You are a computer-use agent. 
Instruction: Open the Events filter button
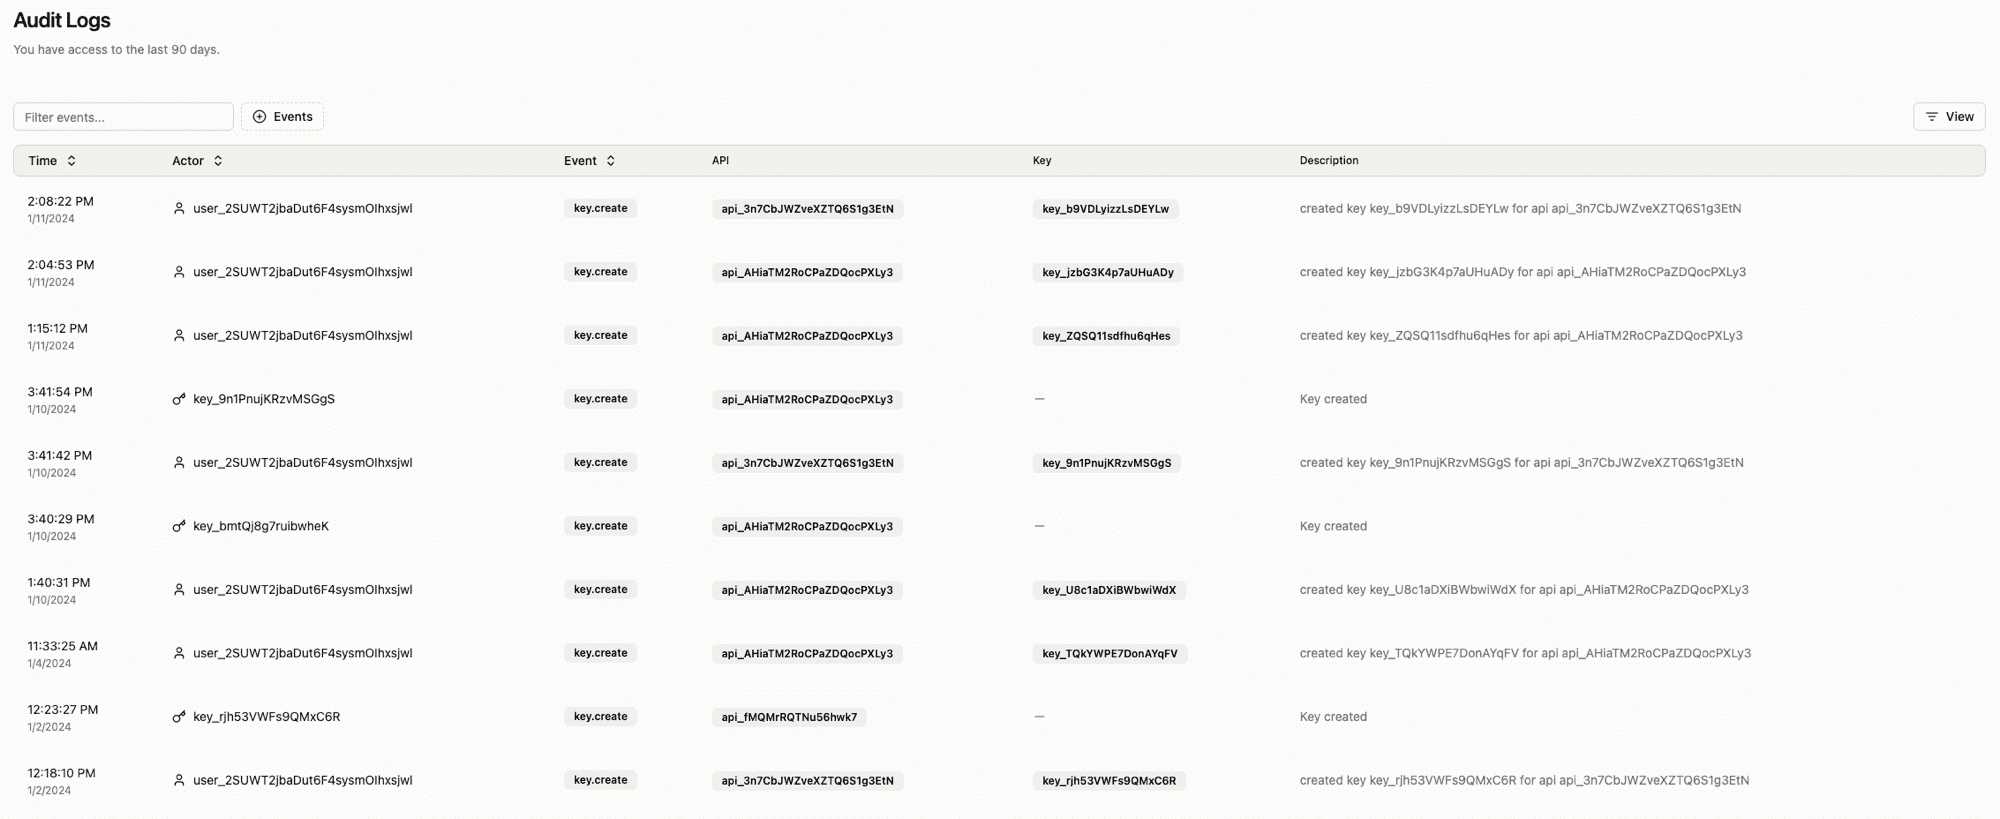coord(282,117)
